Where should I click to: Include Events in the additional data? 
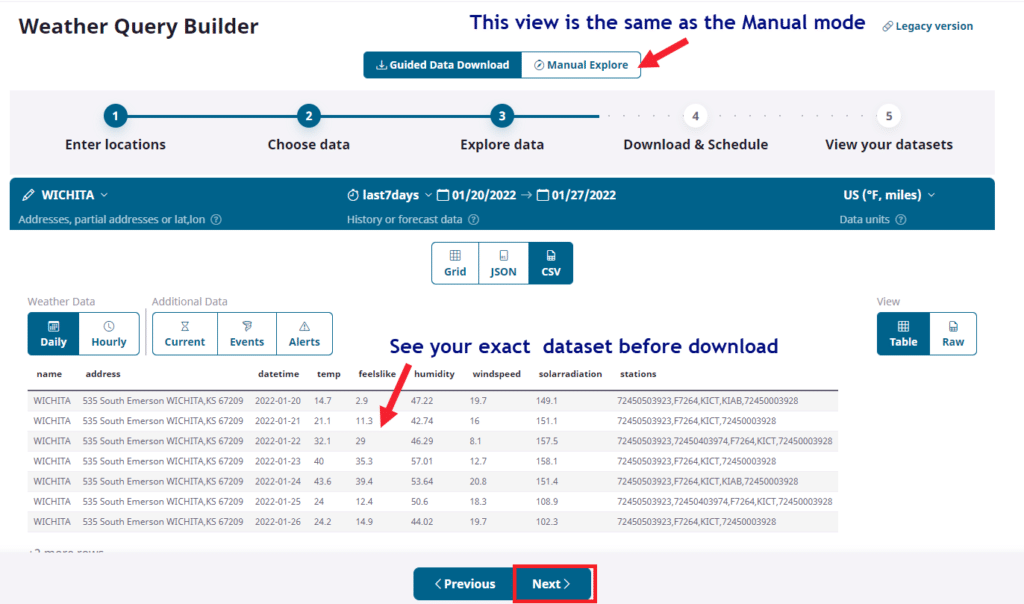coord(246,333)
